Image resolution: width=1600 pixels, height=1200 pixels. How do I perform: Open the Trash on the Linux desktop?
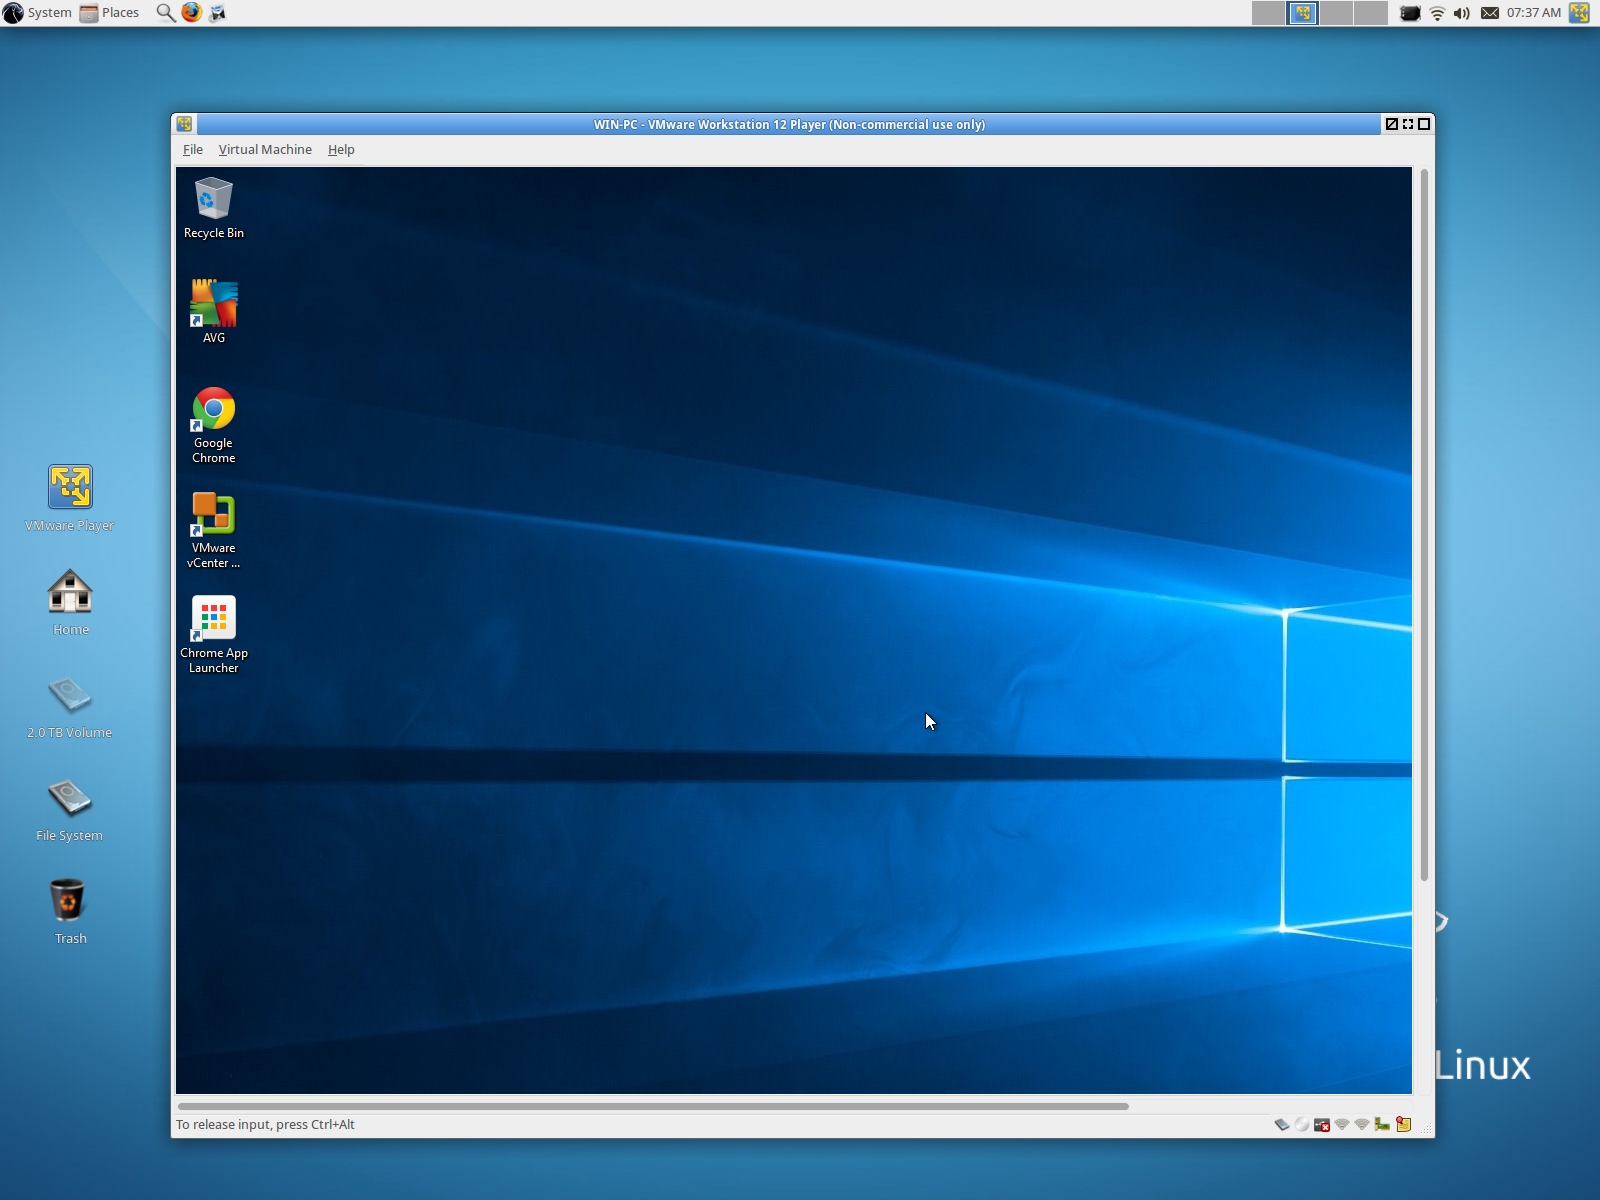pos(70,911)
